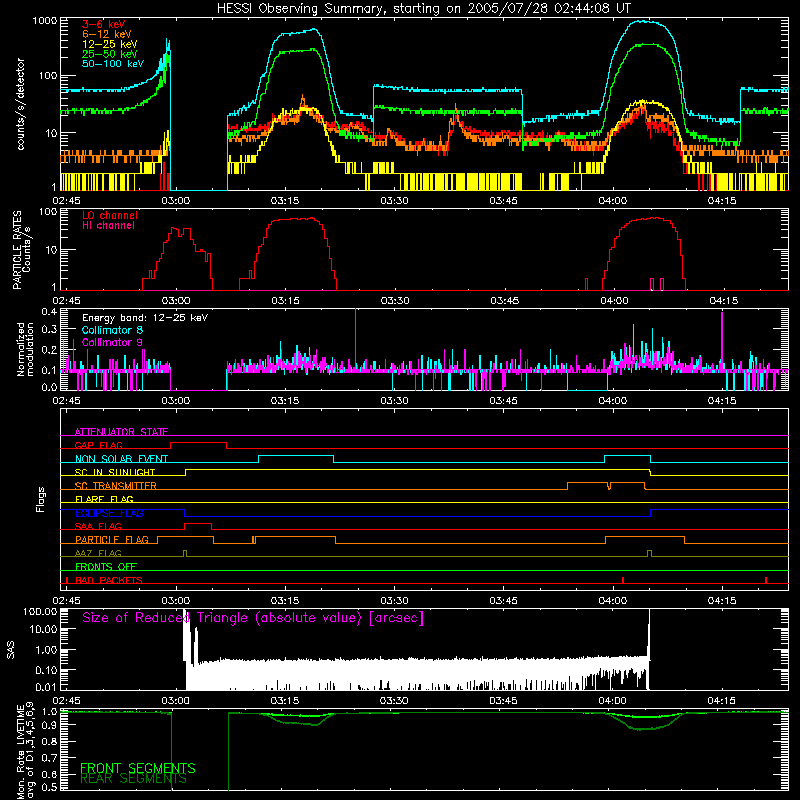Screen dimensions: 800x800
Task: Click the 0.7 tick on livetime plot
Action: coord(49,758)
